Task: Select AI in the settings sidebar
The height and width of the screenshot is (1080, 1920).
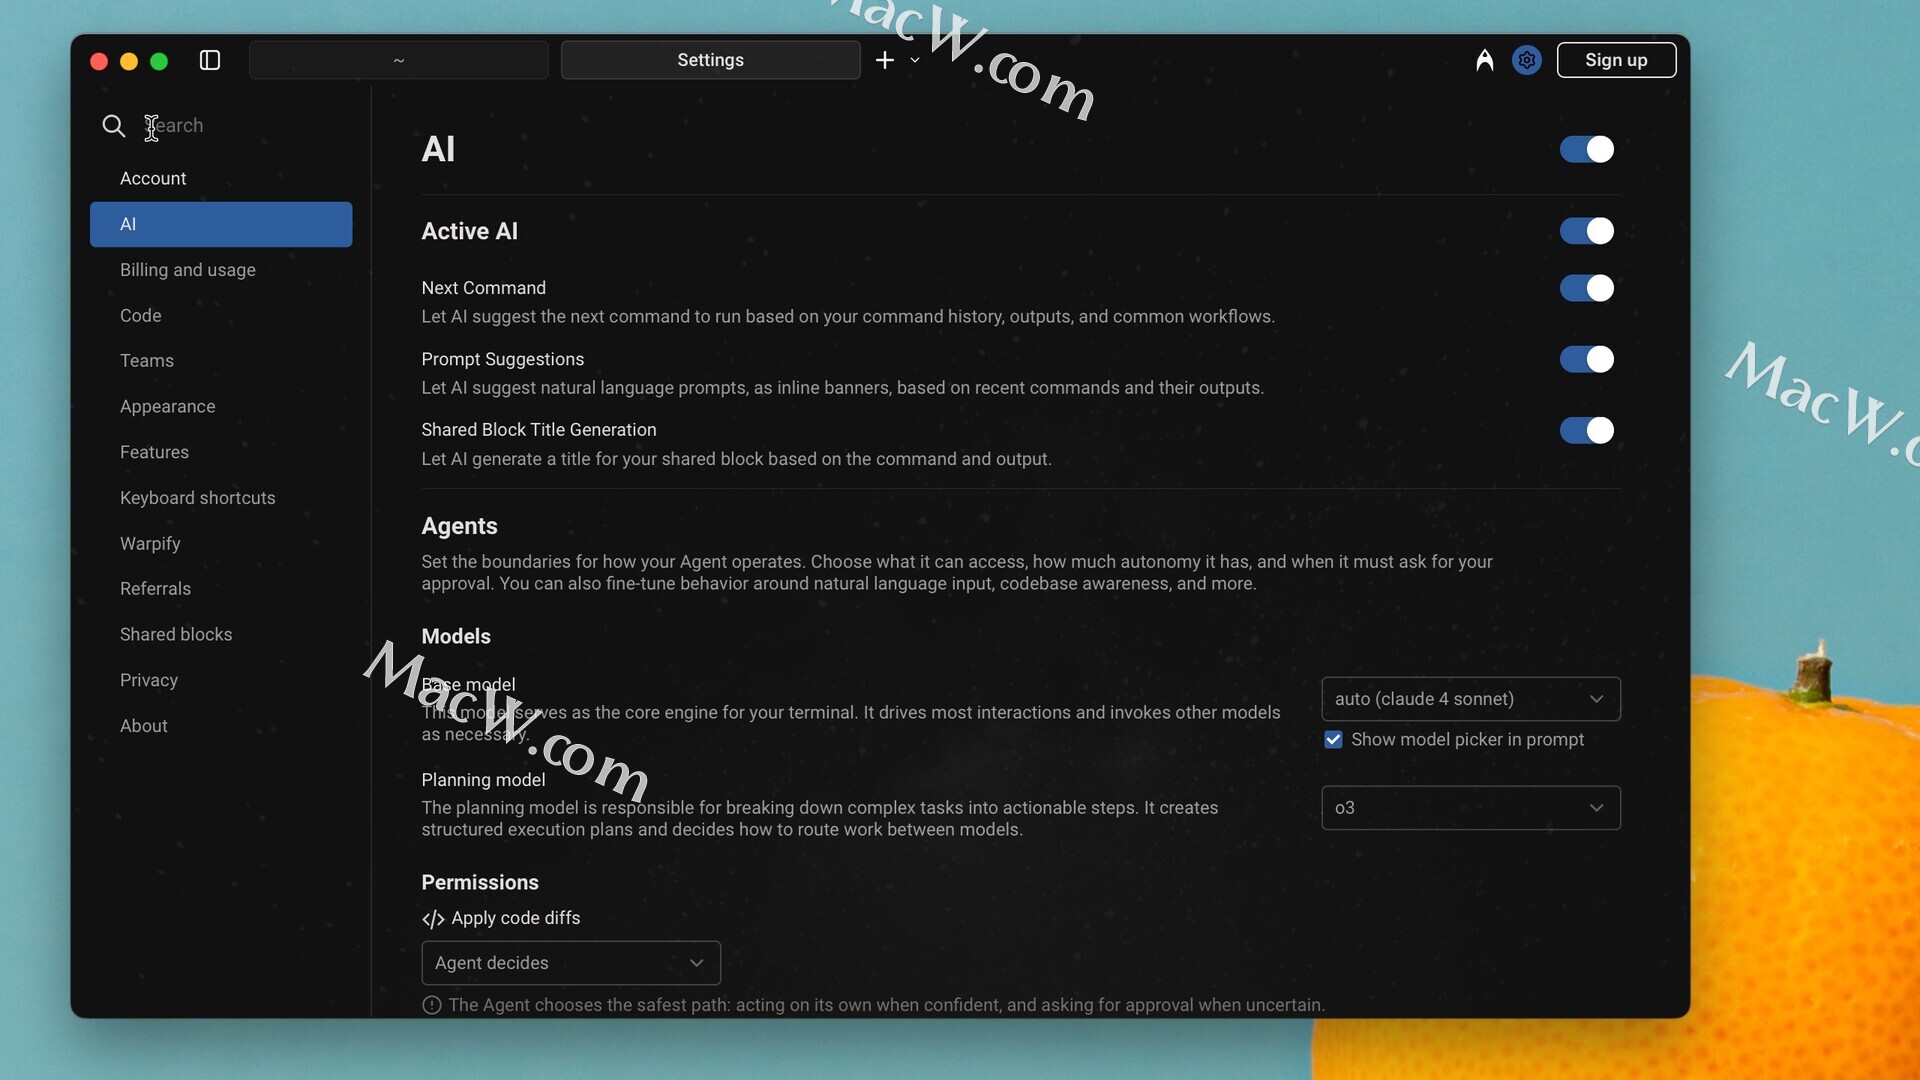Action: [221, 224]
